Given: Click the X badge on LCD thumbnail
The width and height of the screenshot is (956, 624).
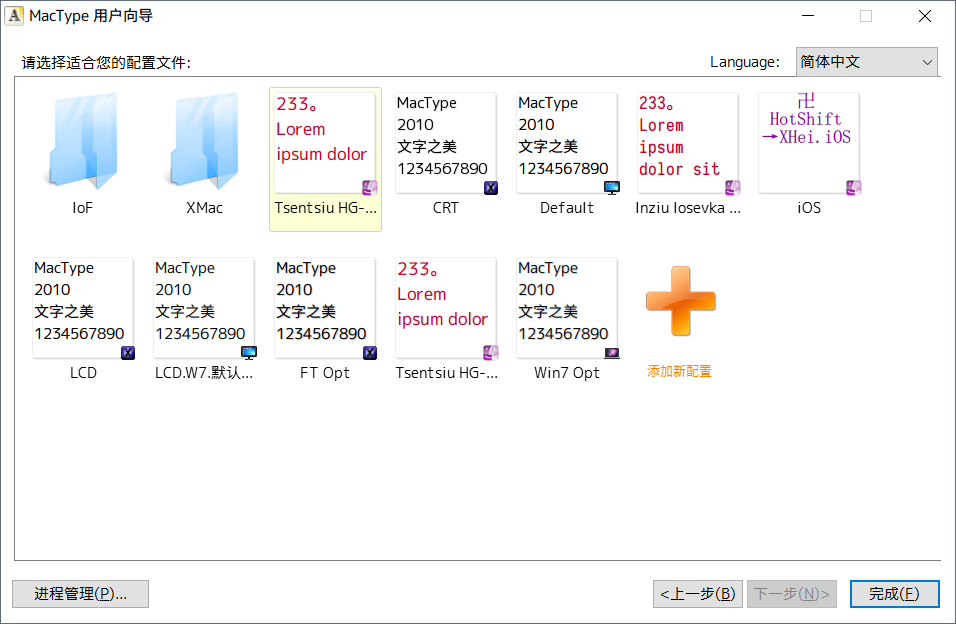Looking at the screenshot, I should pos(128,353).
